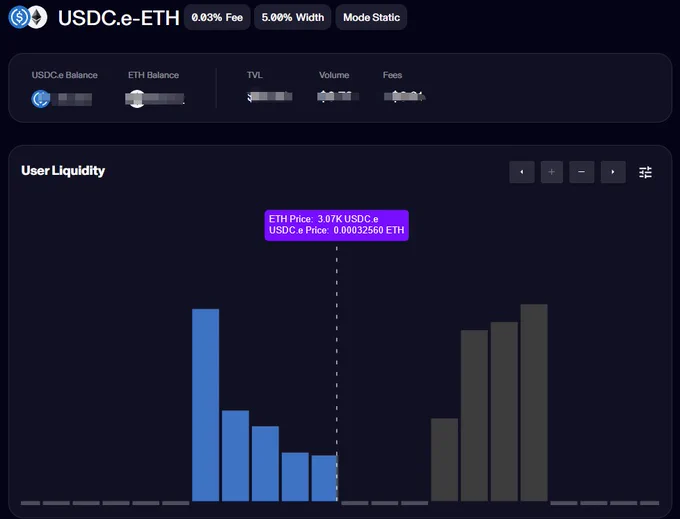This screenshot has width=680, height=519.
Task: Click the ETH token logo in header
Action: click(38, 17)
